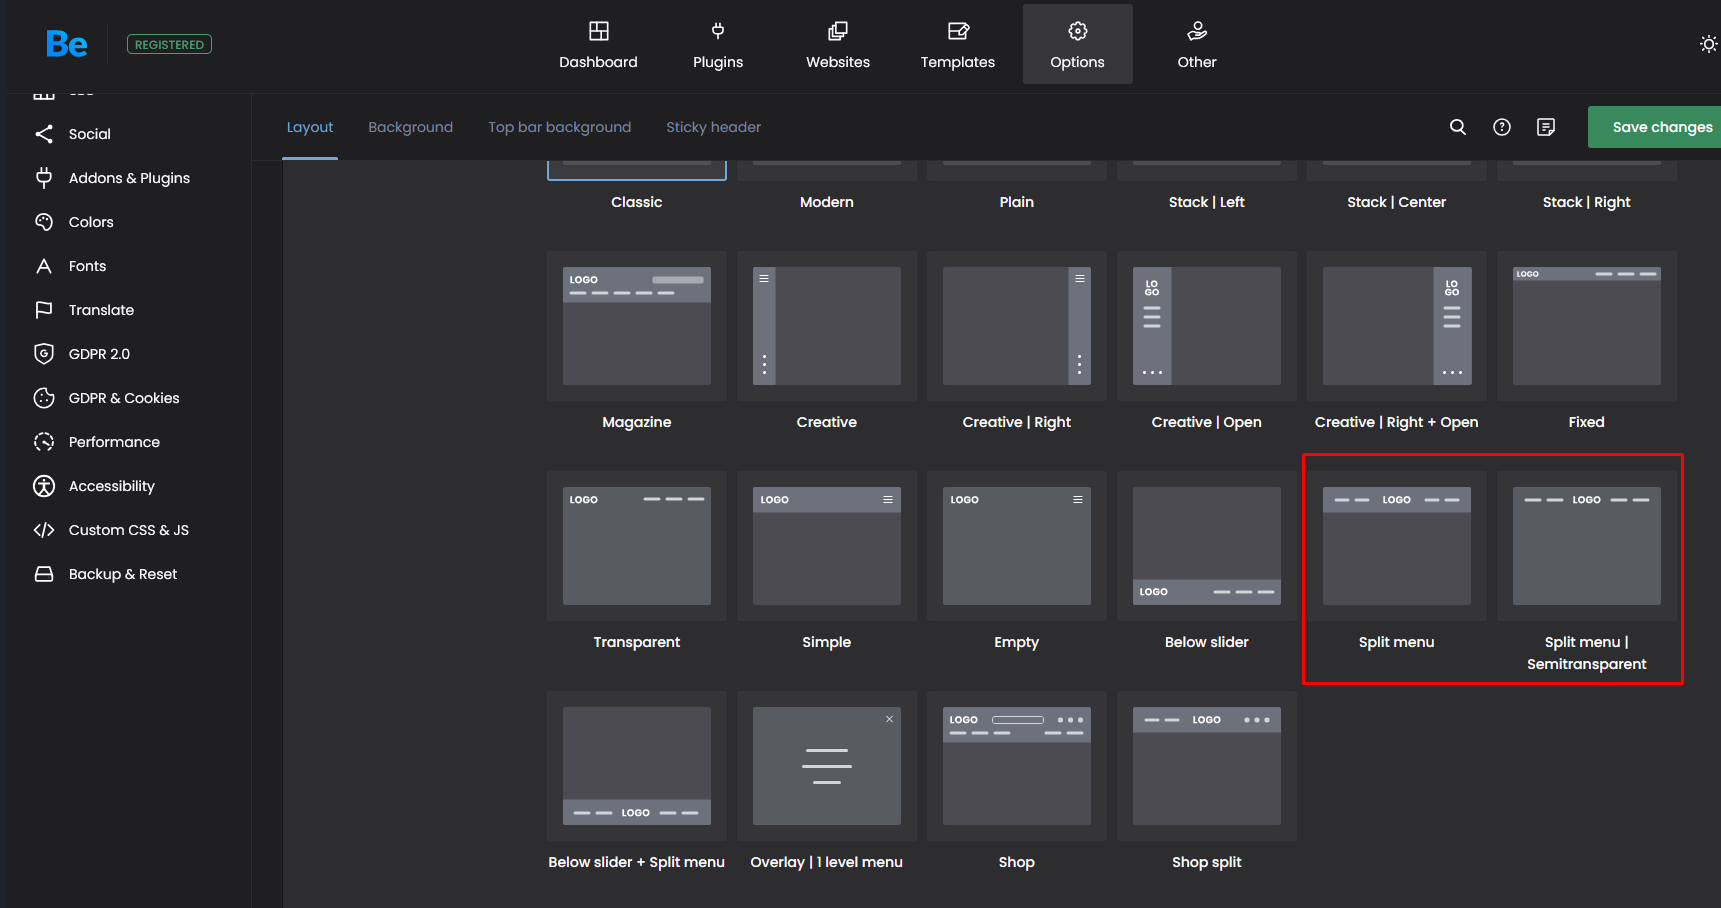This screenshot has height=908, width=1721.
Task: Select the Below slider header layout thumbnail
Action: (x=1207, y=546)
